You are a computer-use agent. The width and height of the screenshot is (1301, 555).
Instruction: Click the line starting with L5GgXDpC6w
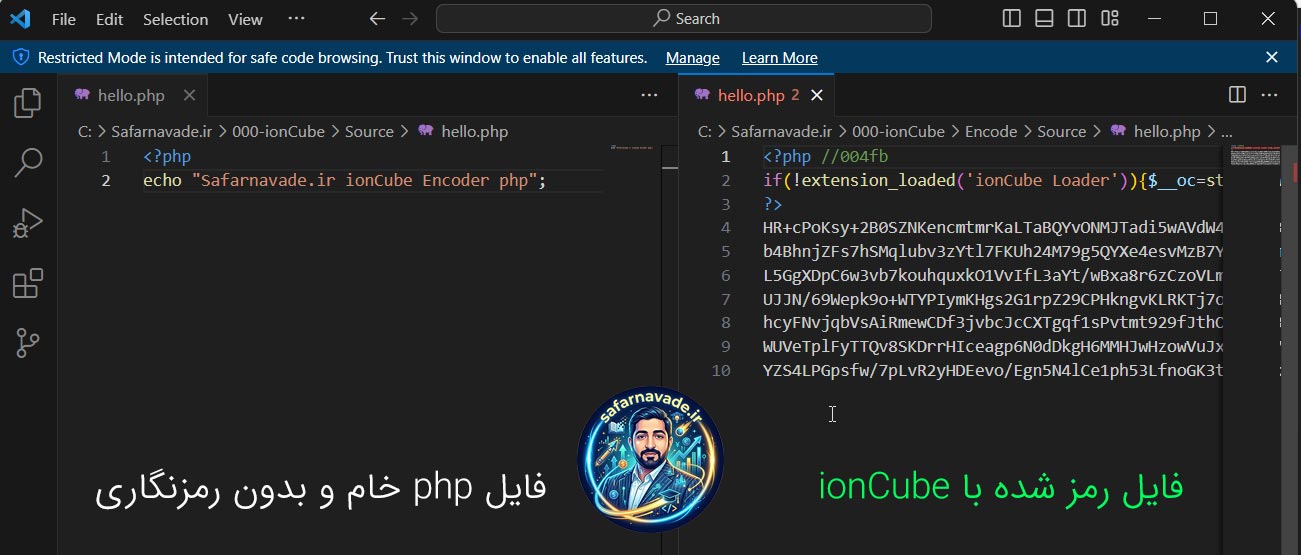tap(993, 275)
